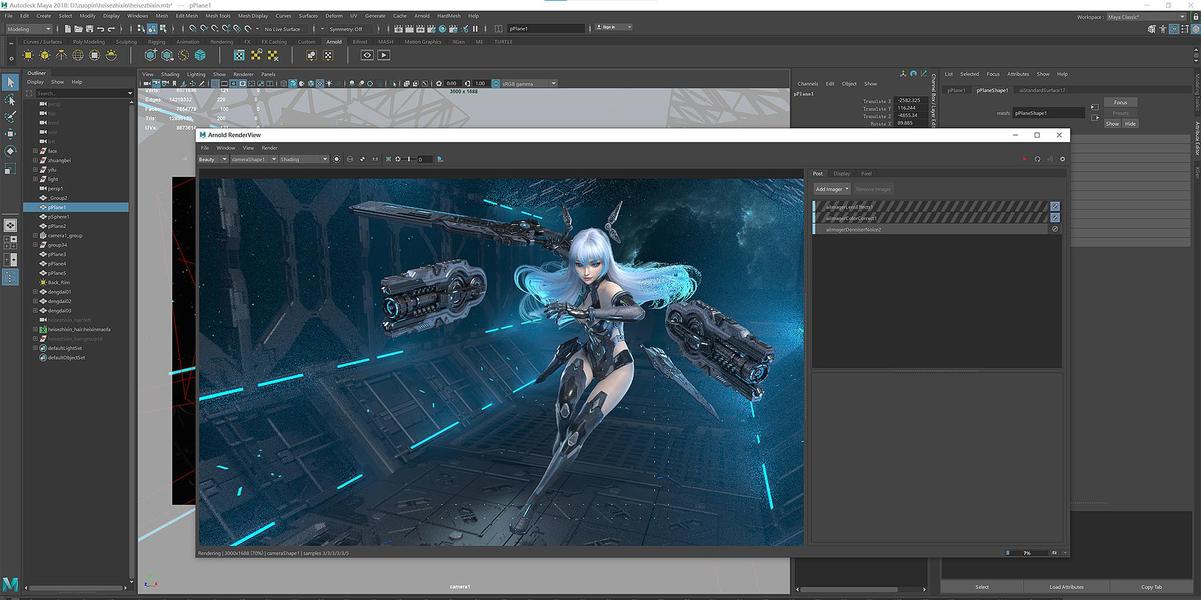Image resolution: width=1201 pixels, height=600 pixels.
Task: Select the Lasso selection tool
Action: [x=10, y=100]
